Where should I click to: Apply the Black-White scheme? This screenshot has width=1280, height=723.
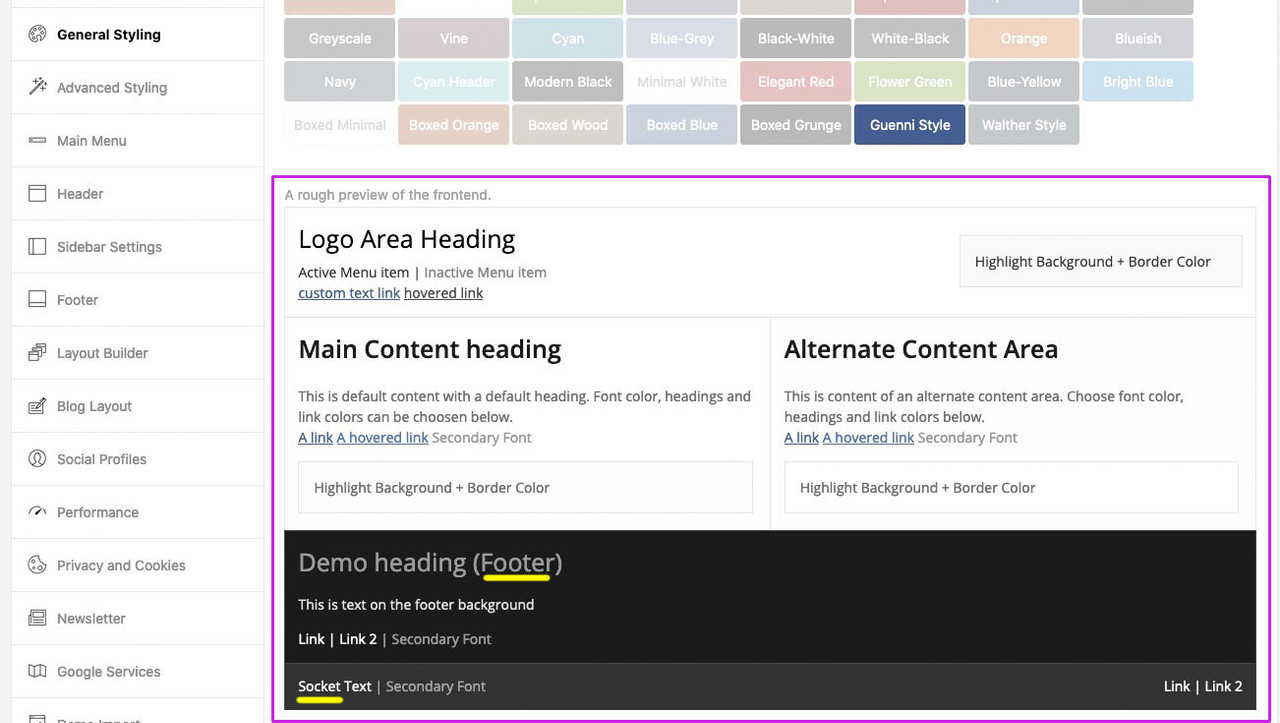pyautogui.click(x=796, y=38)
